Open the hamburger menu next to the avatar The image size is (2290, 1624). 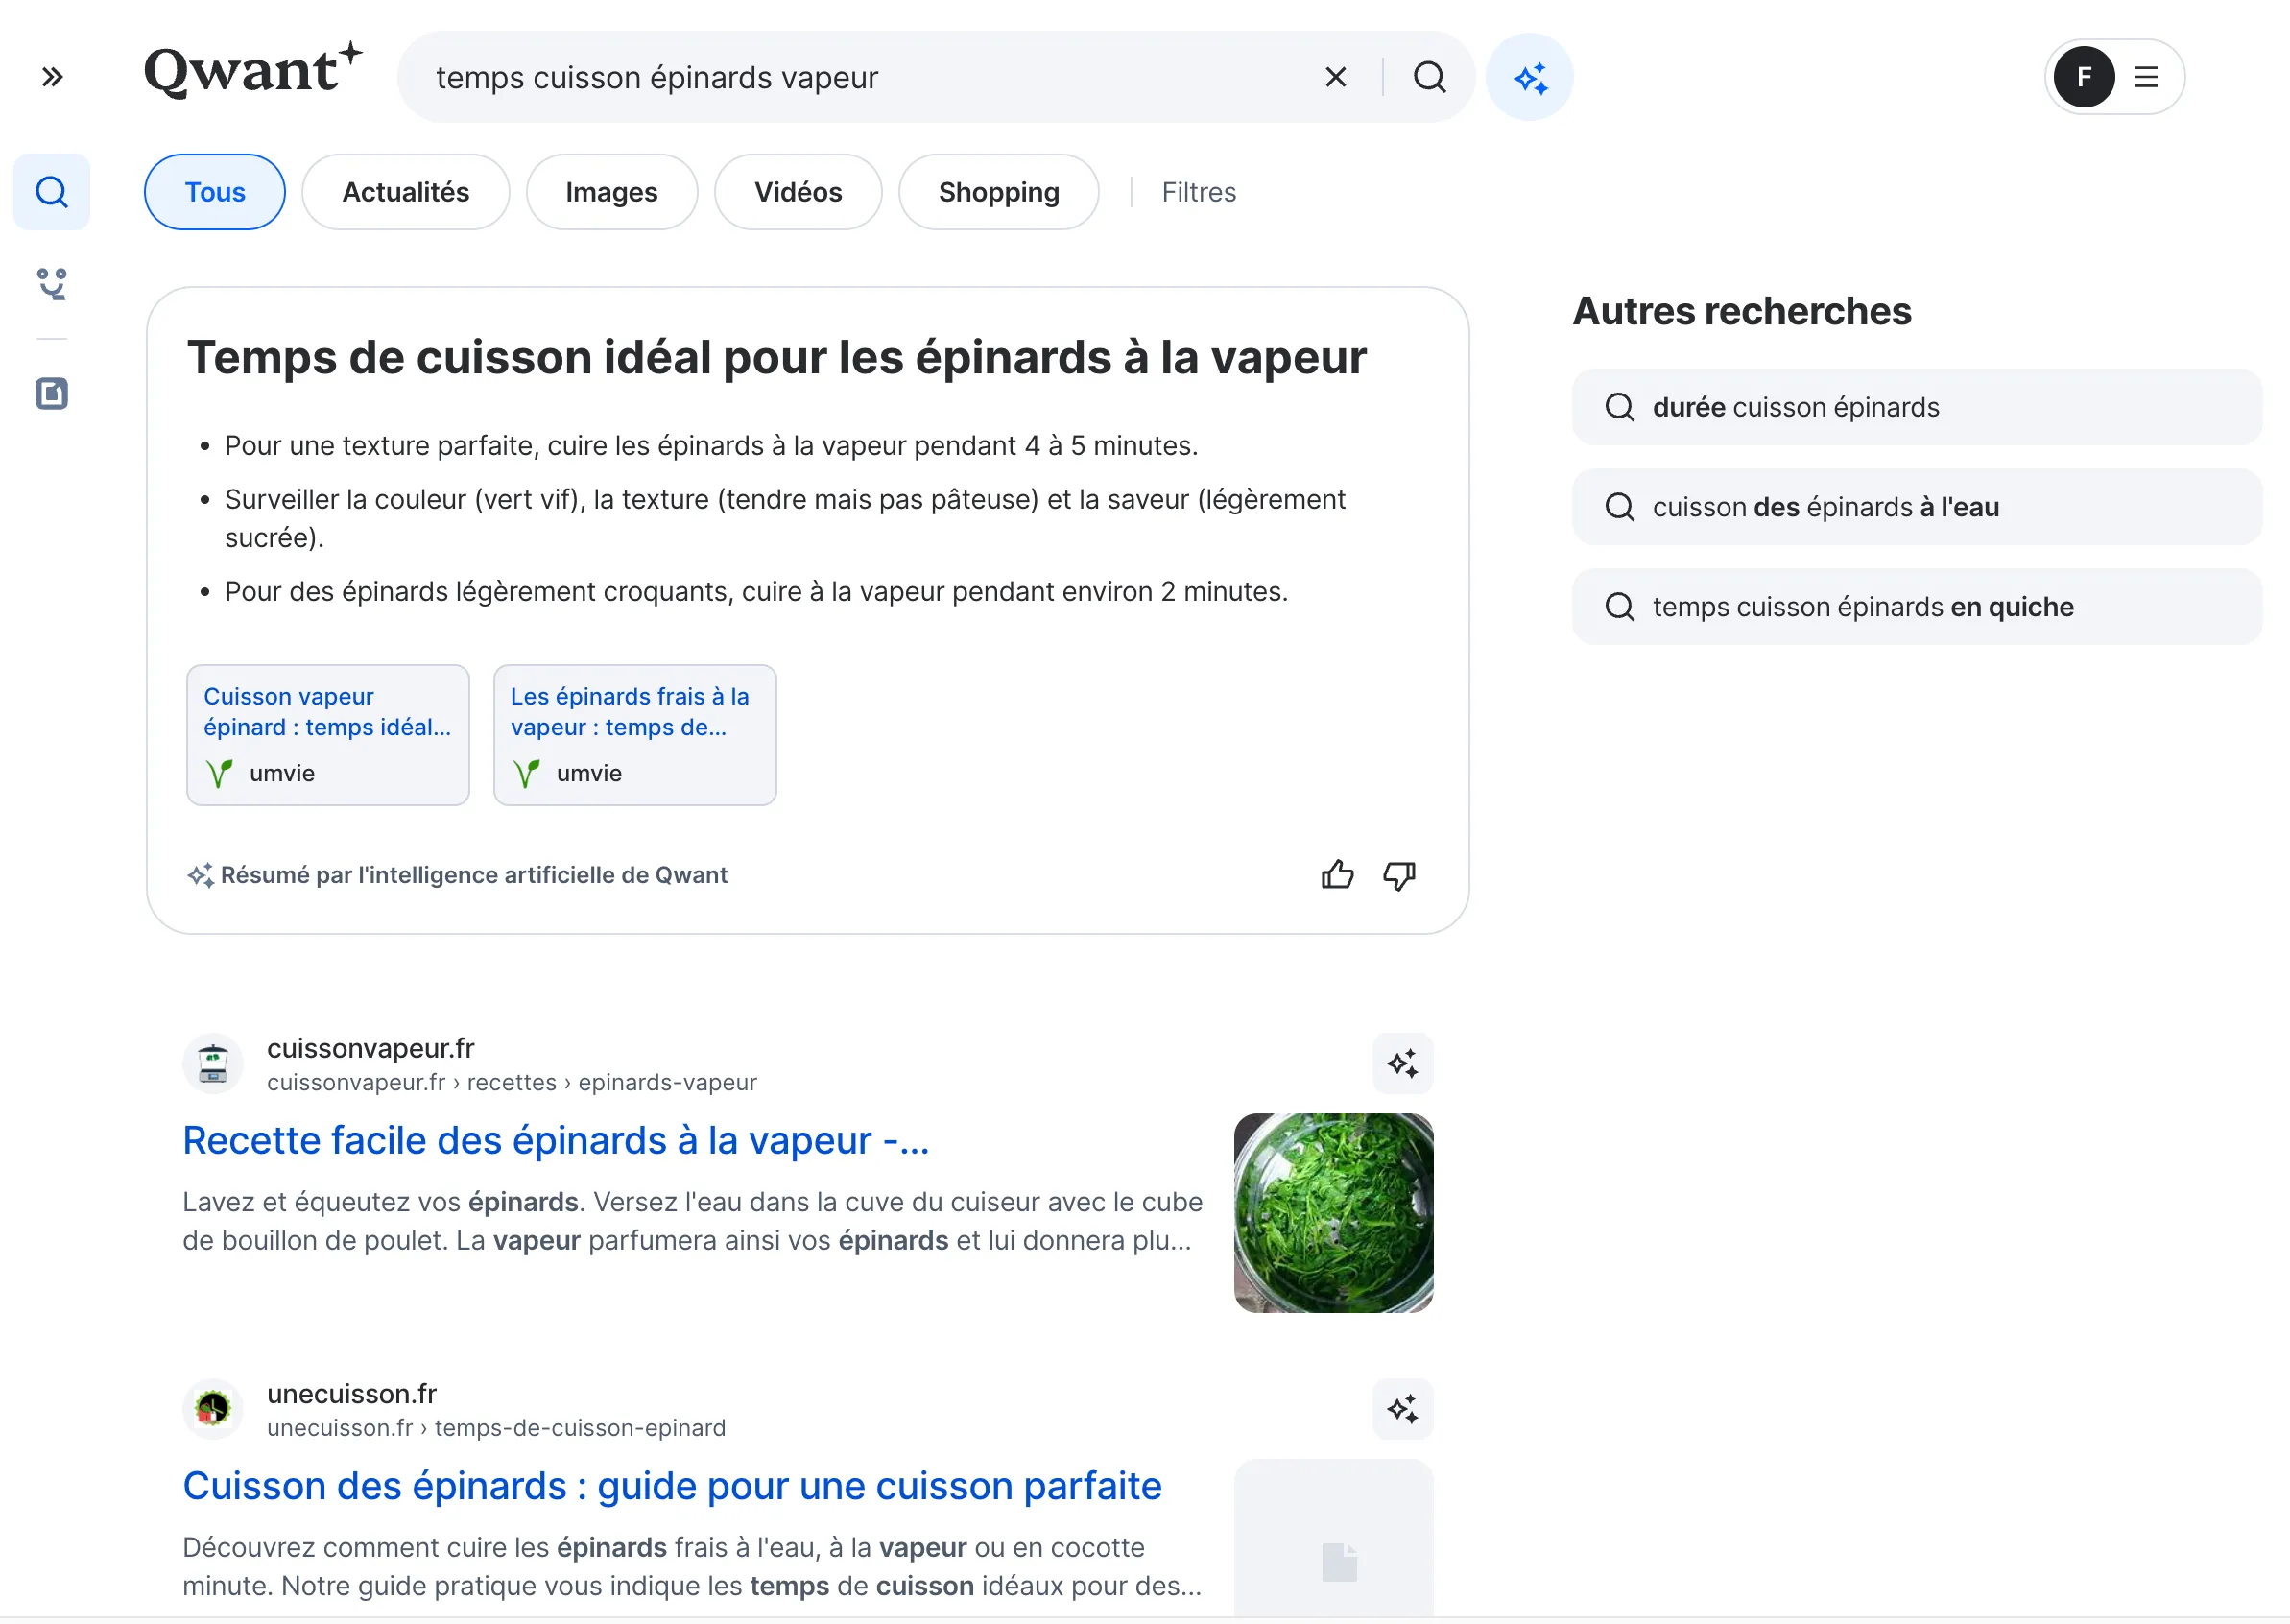click(2145, 77)
